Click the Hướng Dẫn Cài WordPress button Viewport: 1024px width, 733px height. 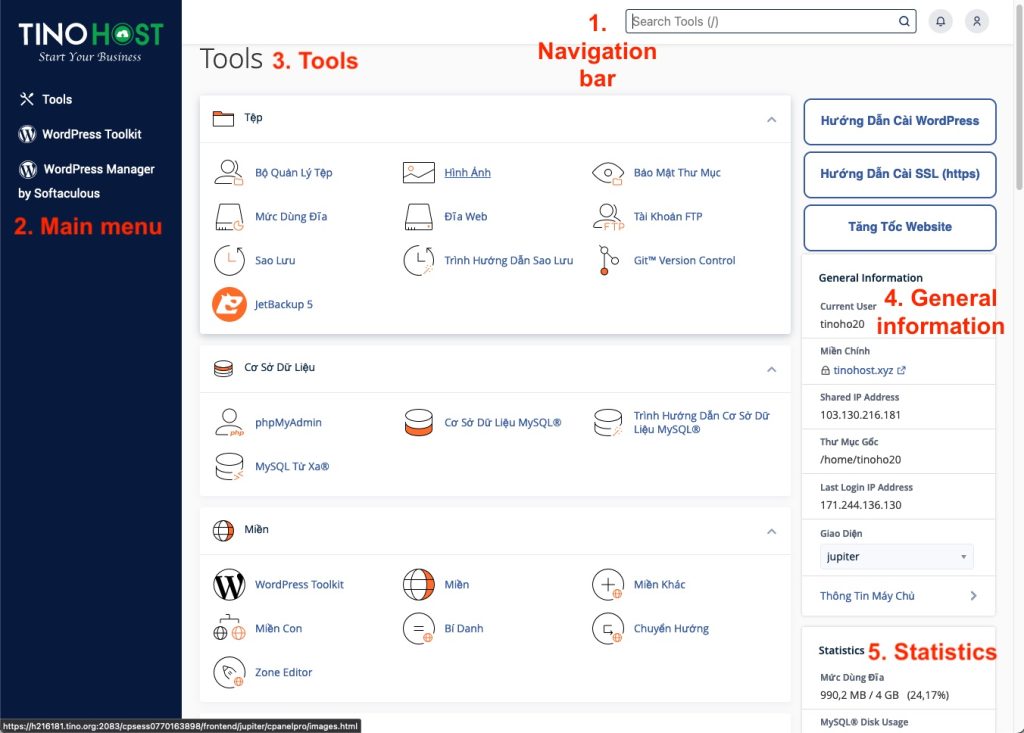[899, 122]
